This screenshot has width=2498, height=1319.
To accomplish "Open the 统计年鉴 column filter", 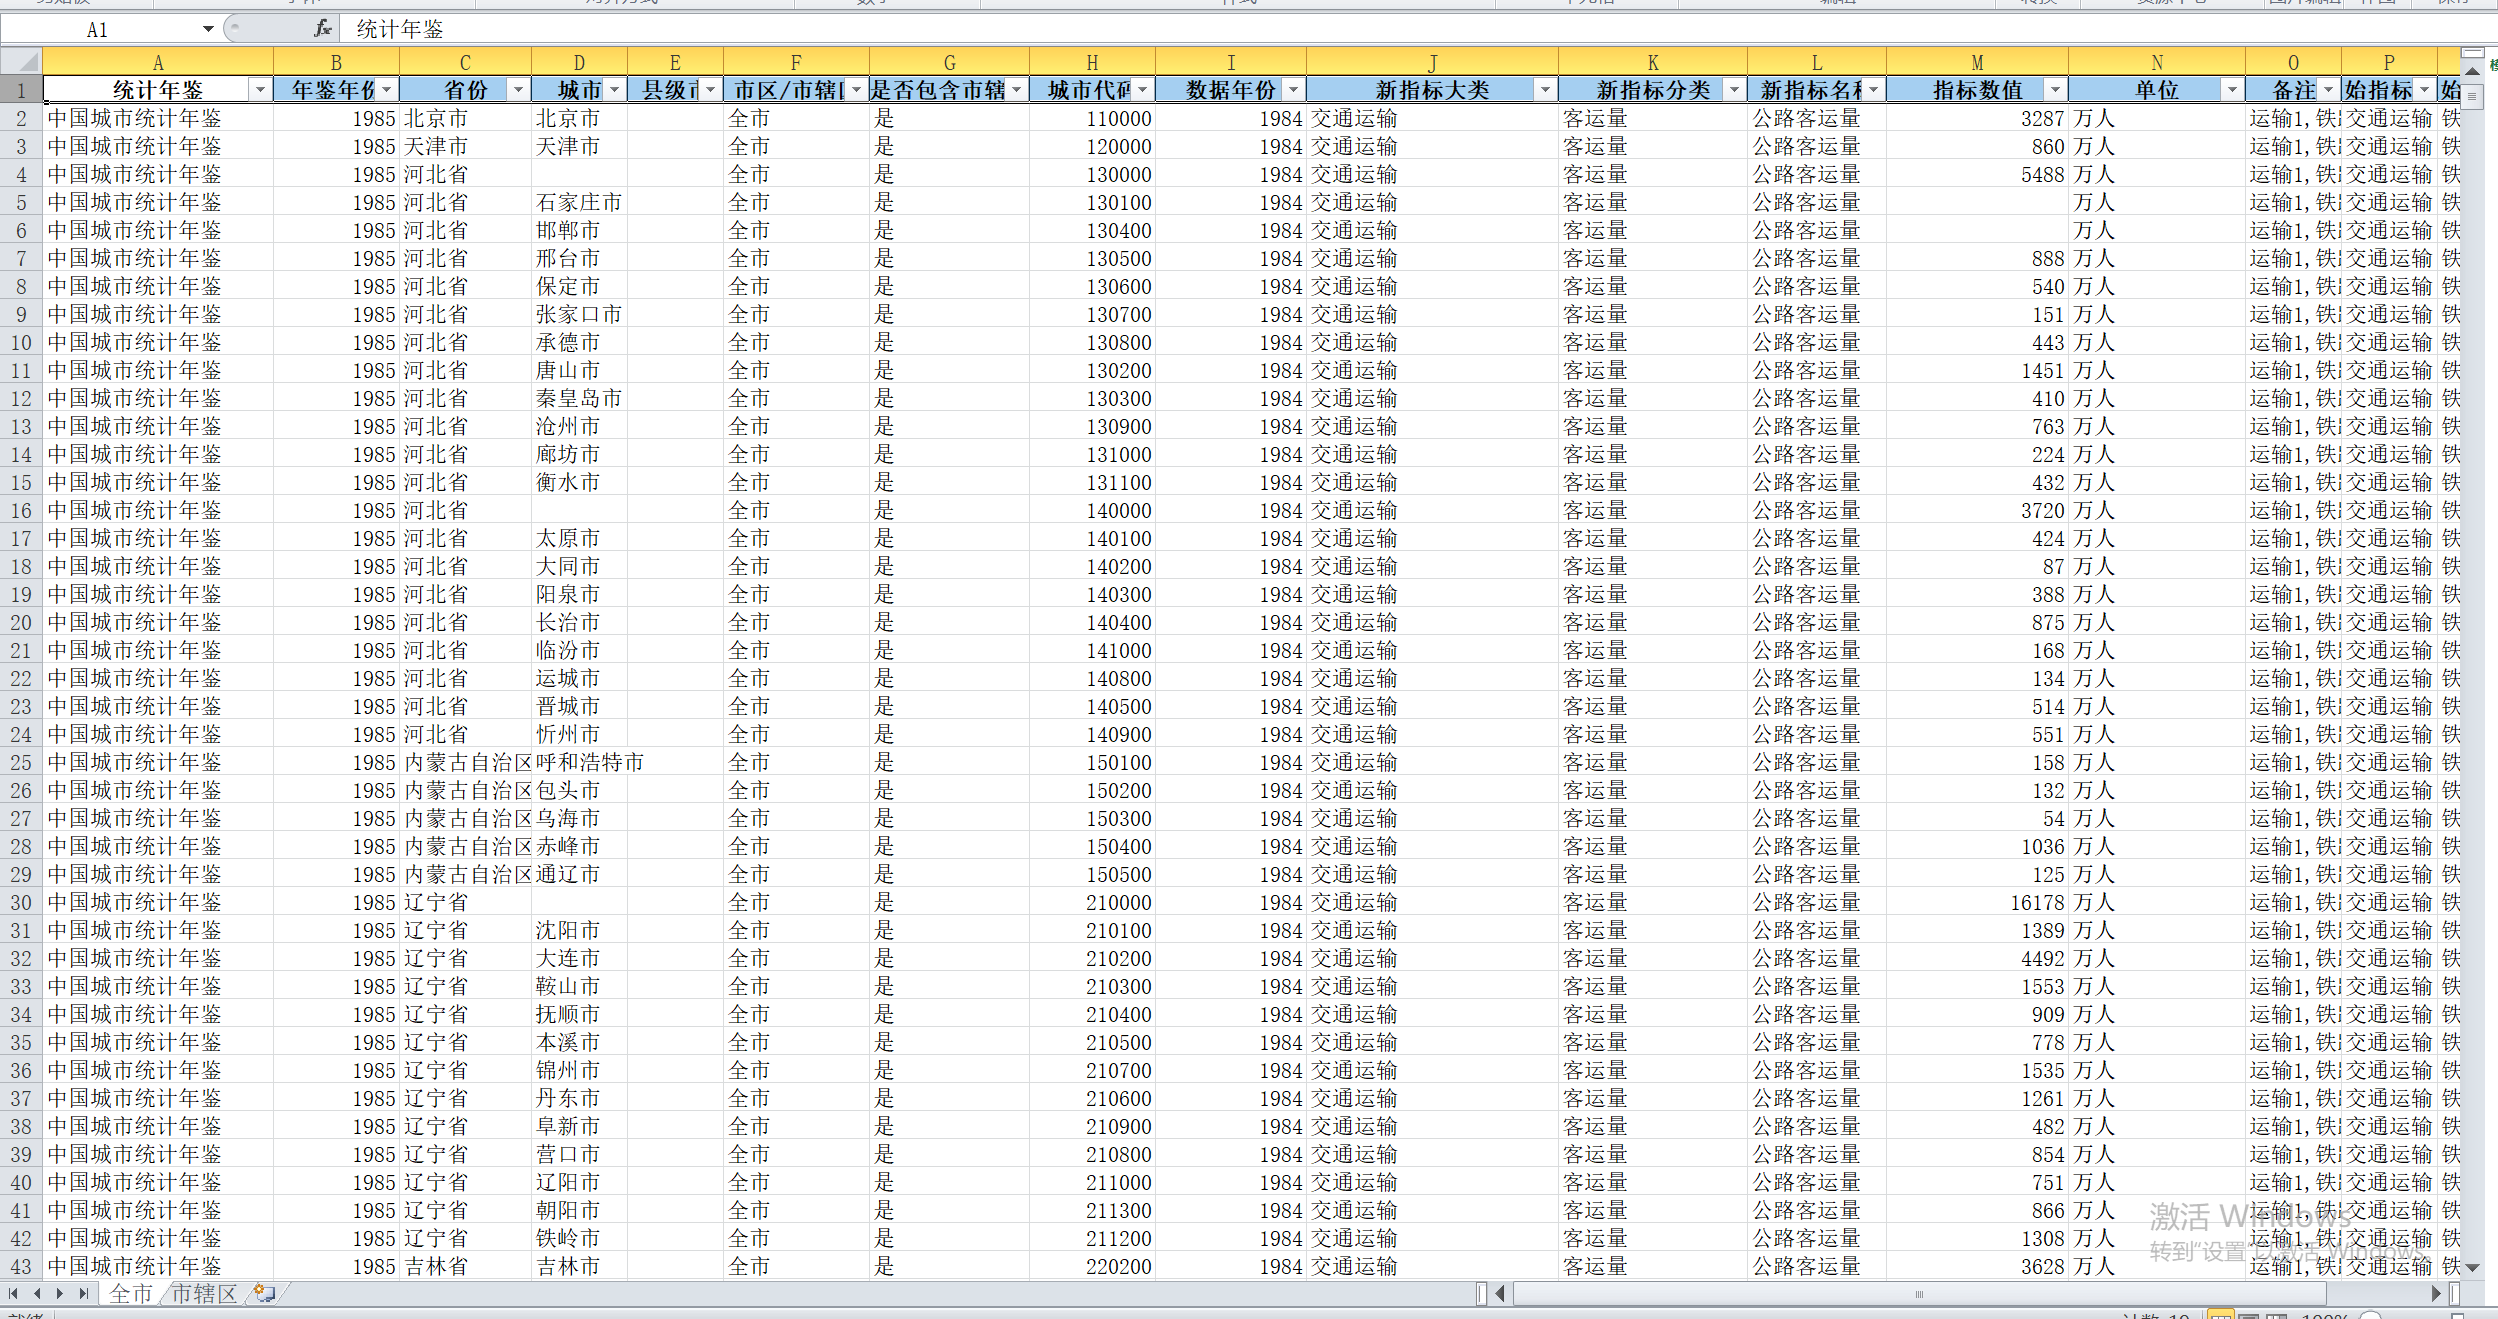I will click(260, 90).
